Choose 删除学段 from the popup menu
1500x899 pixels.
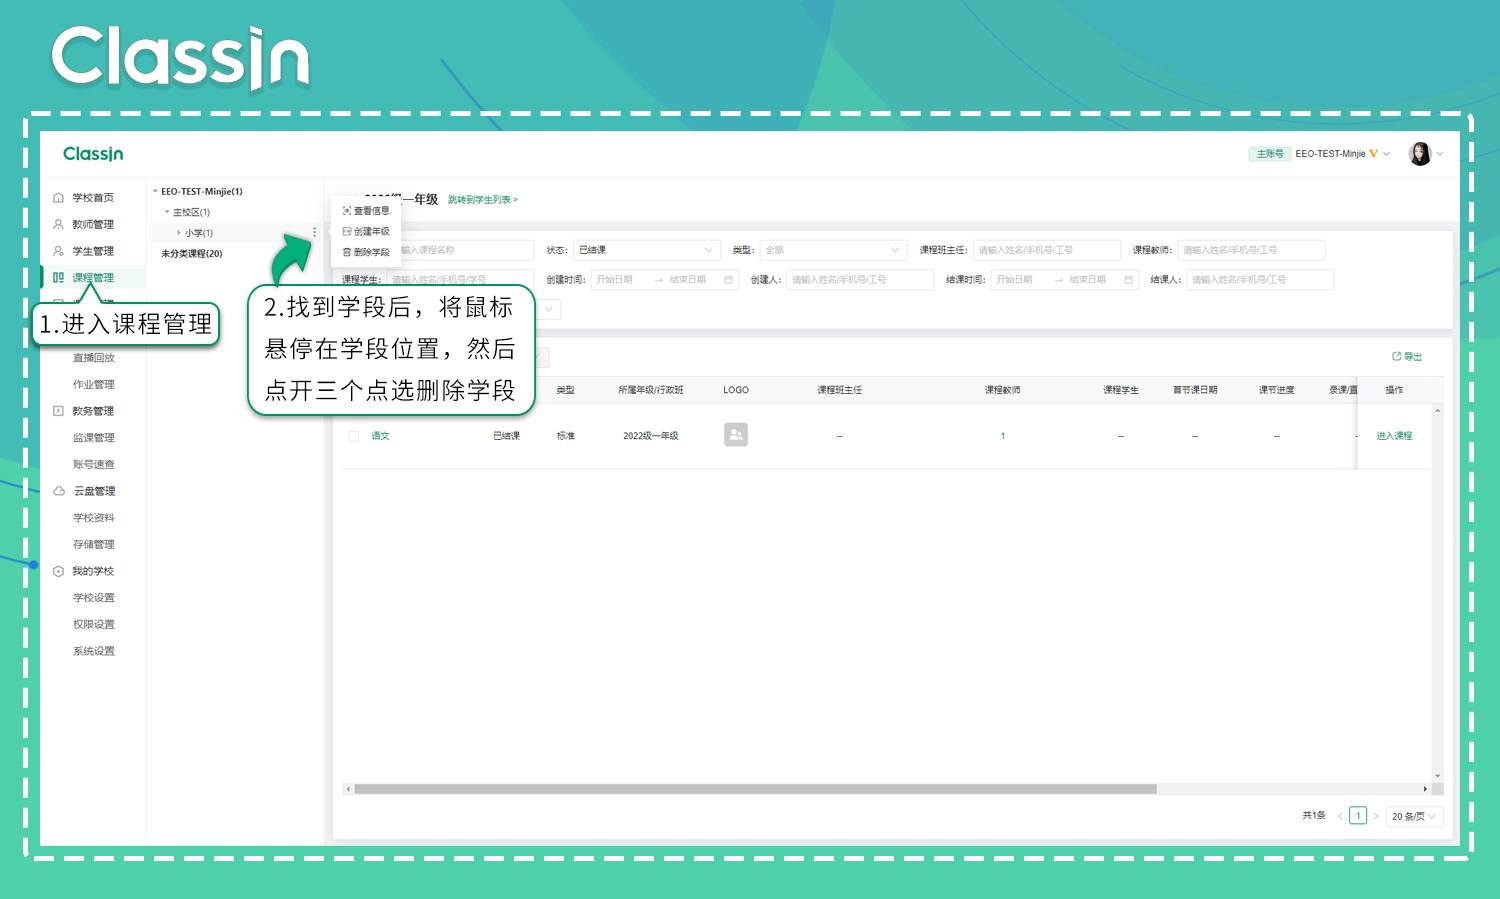366,253
